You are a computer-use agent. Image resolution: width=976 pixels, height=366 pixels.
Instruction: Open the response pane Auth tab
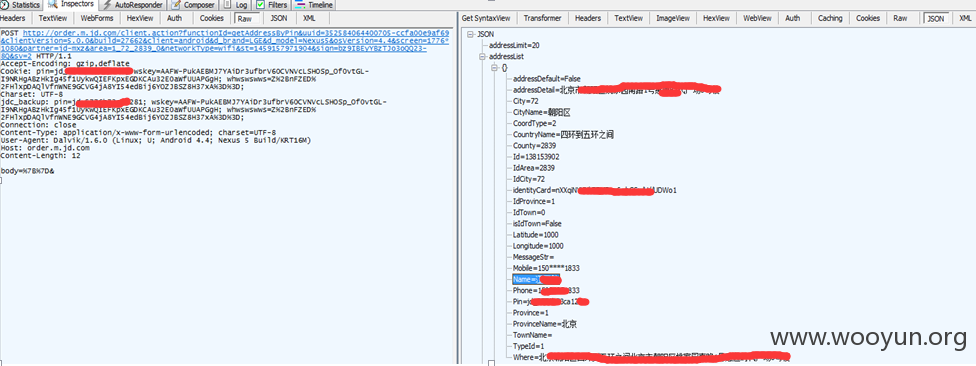(x=792, y=18)
